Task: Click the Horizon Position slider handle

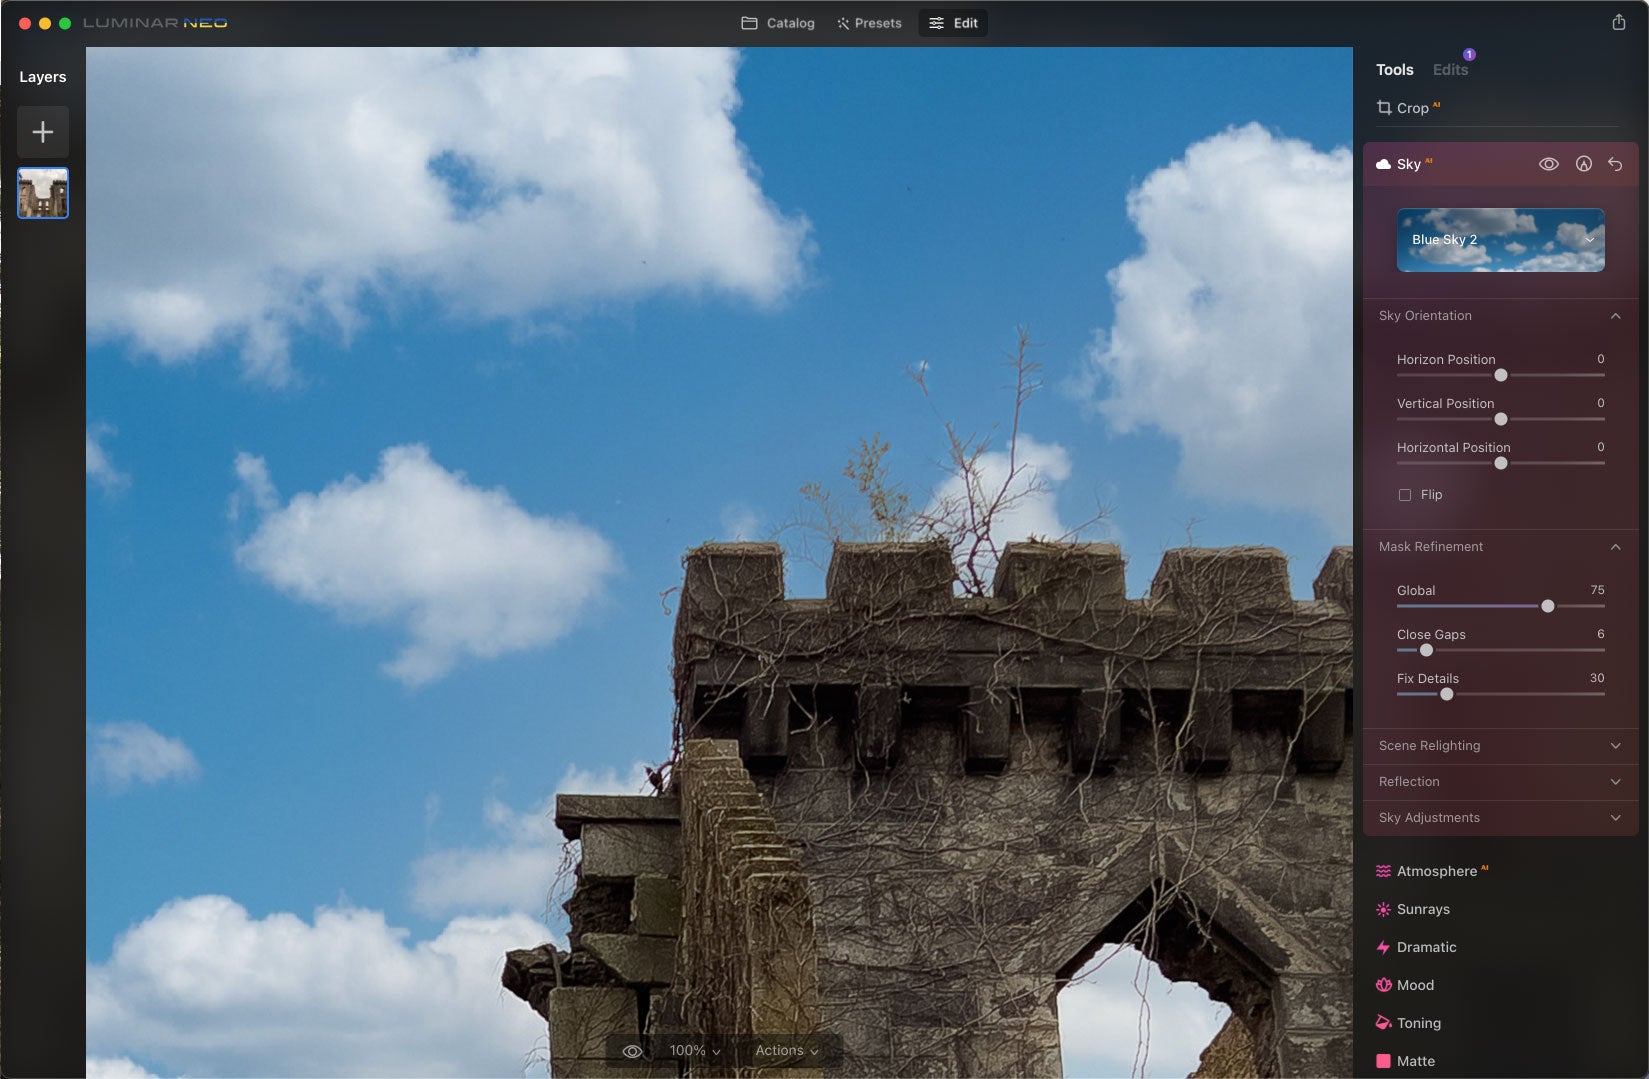Action: (1500, 375)
